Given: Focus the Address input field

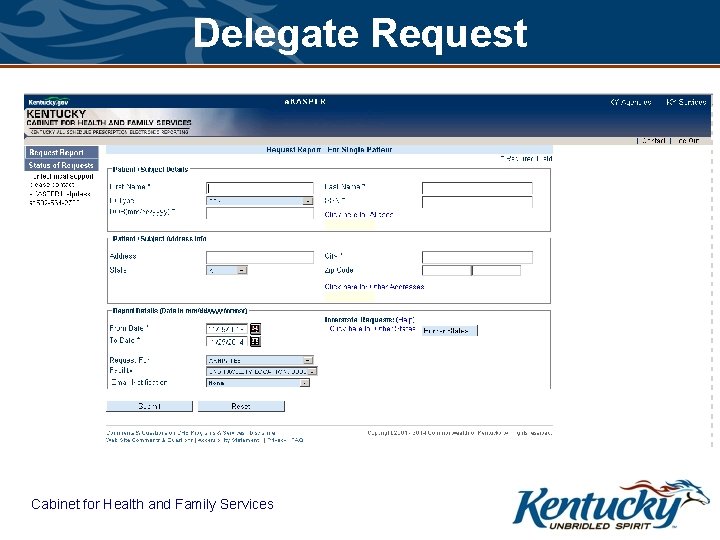Looking at the screenshot, I should [x=260, y=257].
